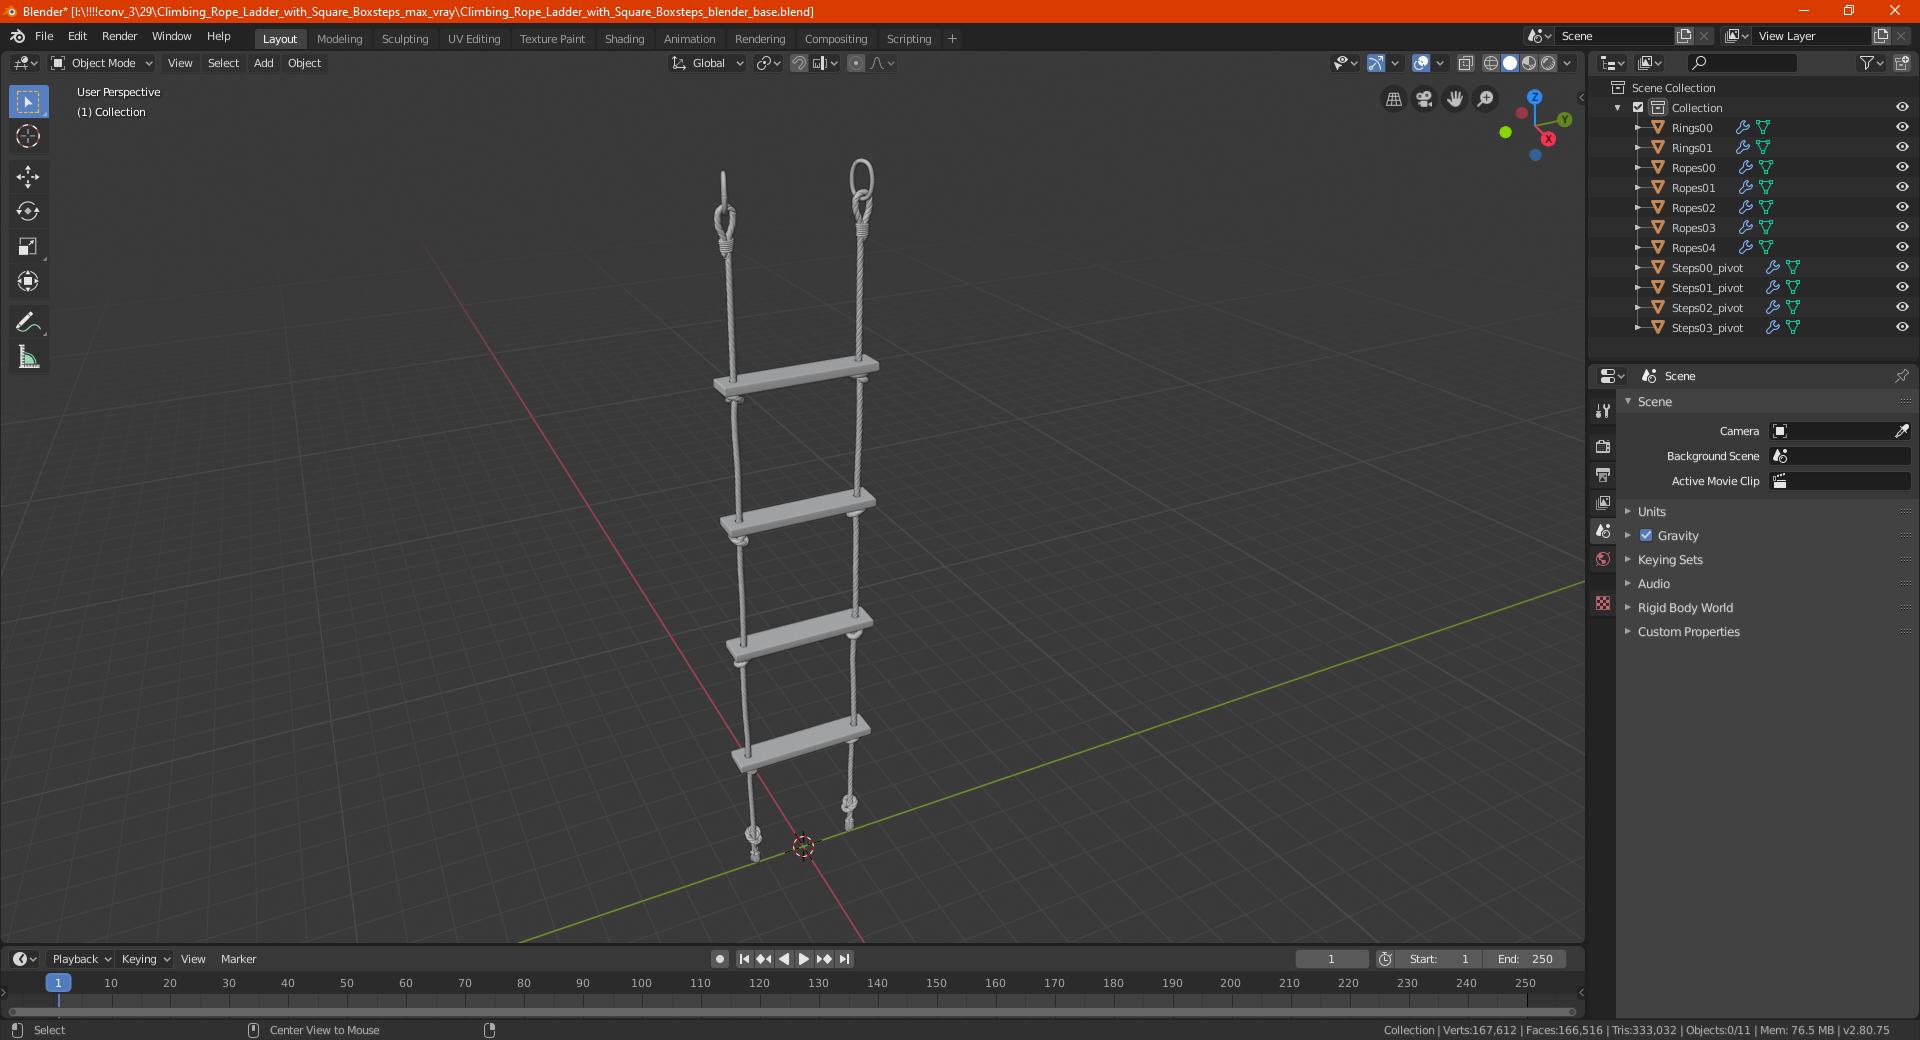
Task: Disable the Gravity checkbox
Action: (1646, 536)
